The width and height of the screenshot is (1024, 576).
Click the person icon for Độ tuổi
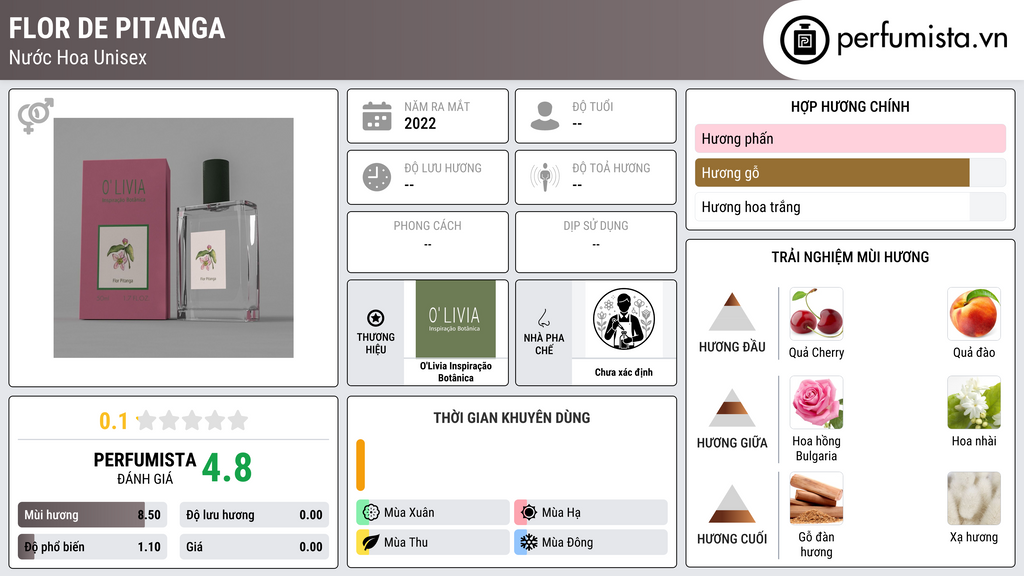[545, 116]
